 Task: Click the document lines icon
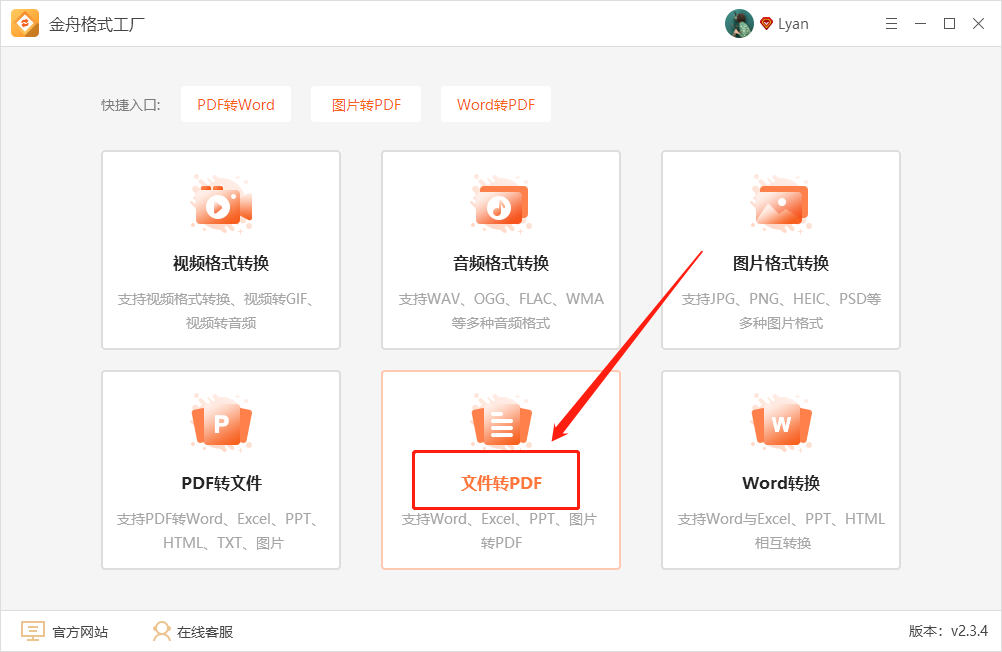click(502, 422)
